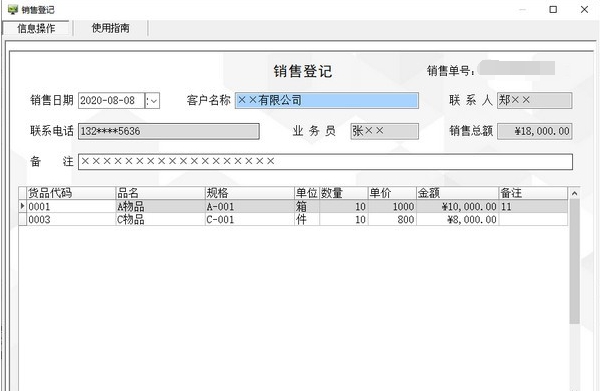
Task: Click the unit cell 件
Action: [x=307, y=220]
